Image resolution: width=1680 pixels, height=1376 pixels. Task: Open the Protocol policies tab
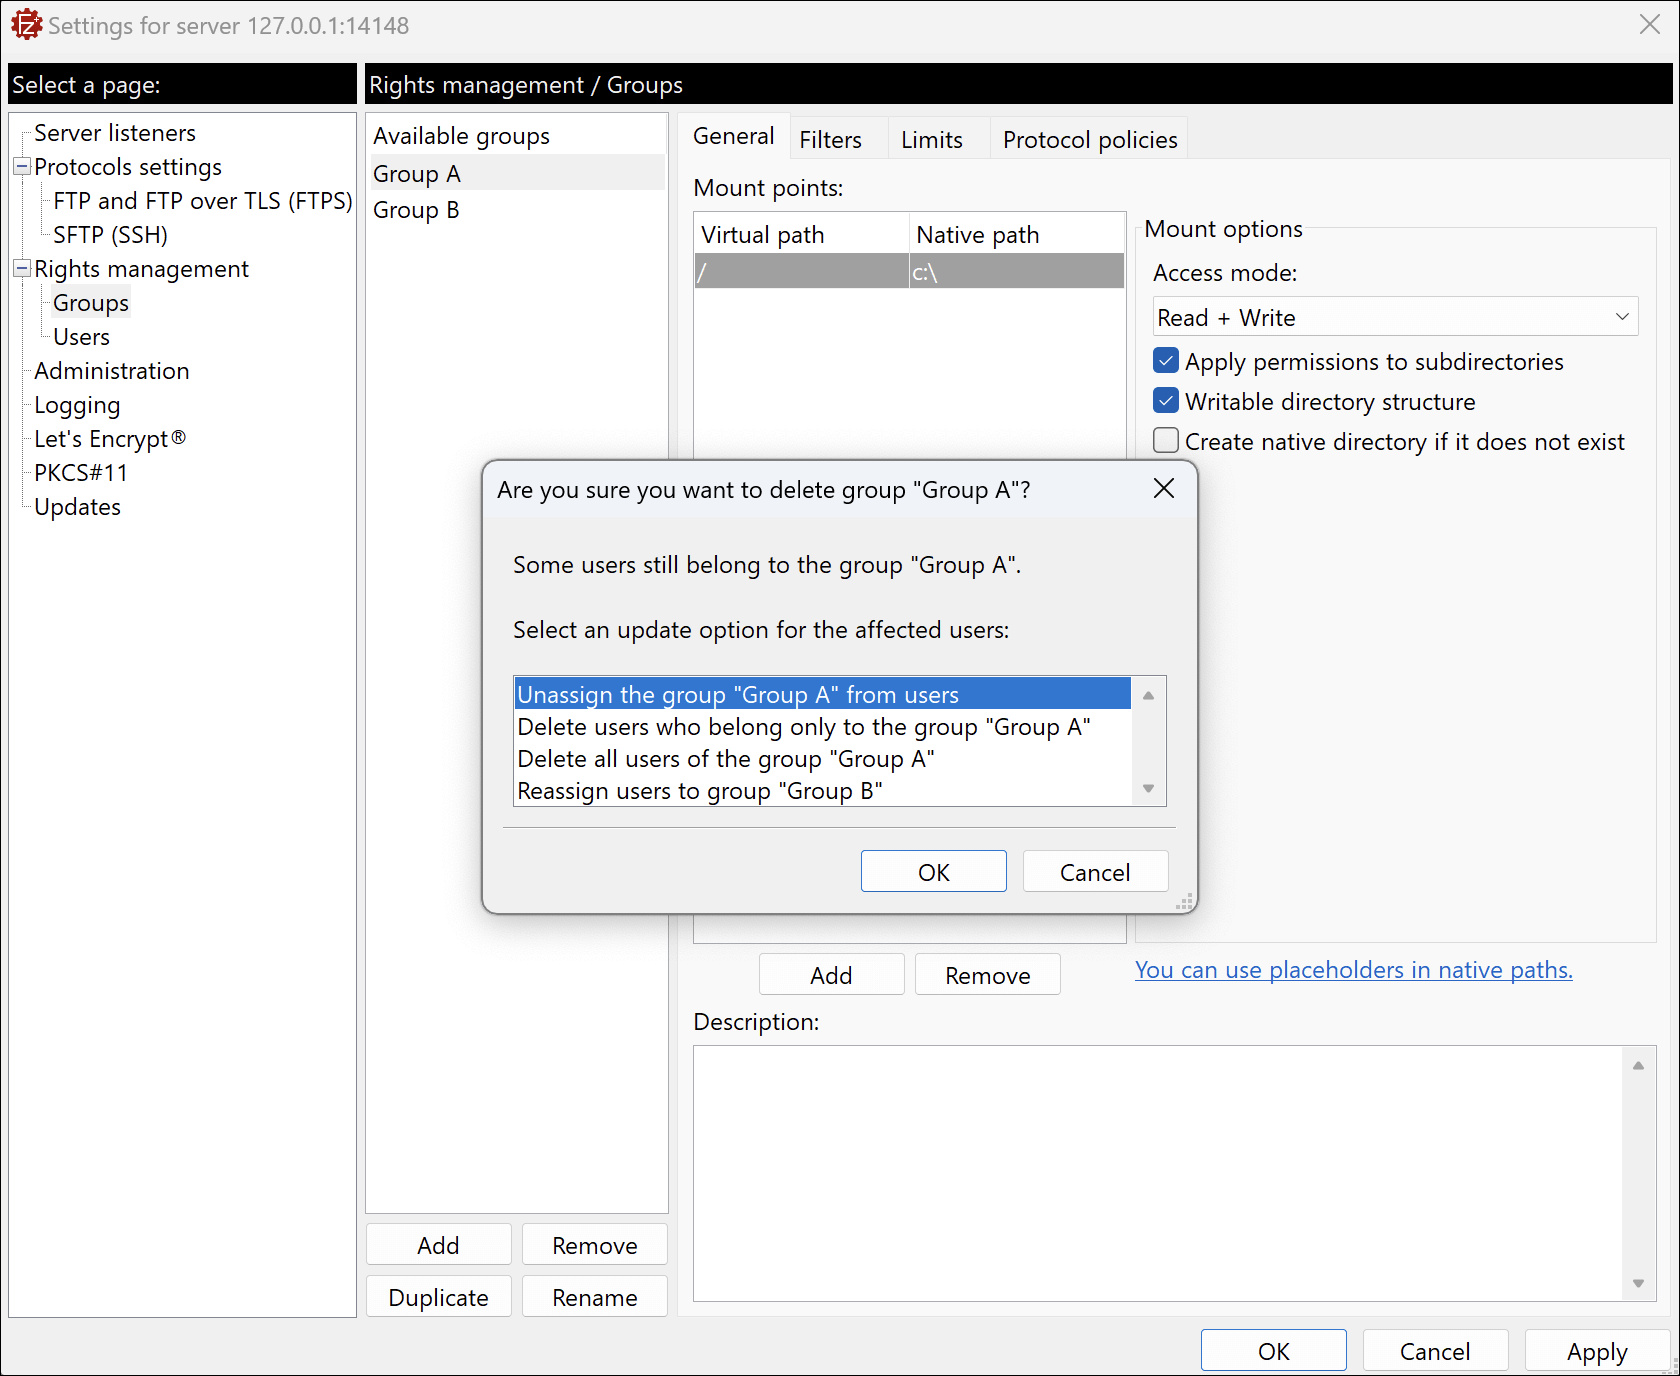[1089, 140]
